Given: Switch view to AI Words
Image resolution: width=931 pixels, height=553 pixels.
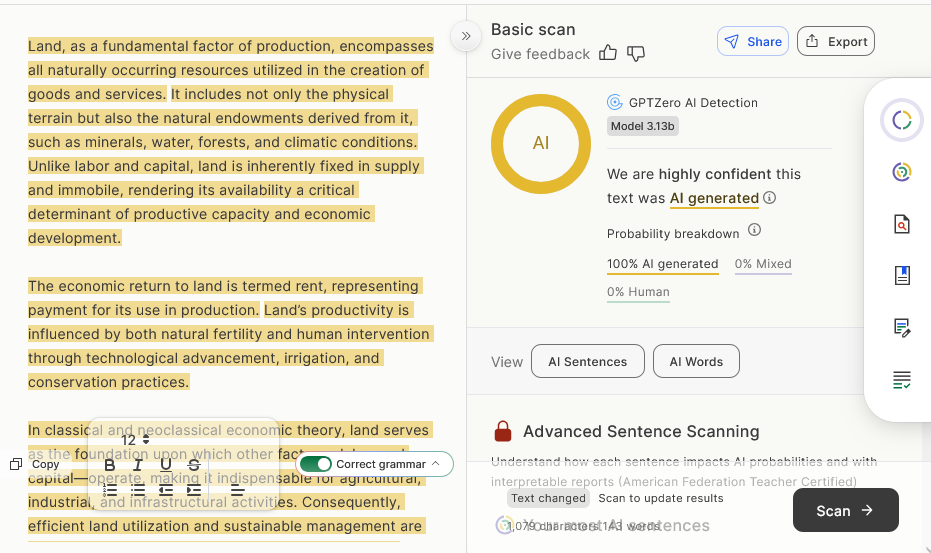Looking at the screenshot, I should [696, 362].
